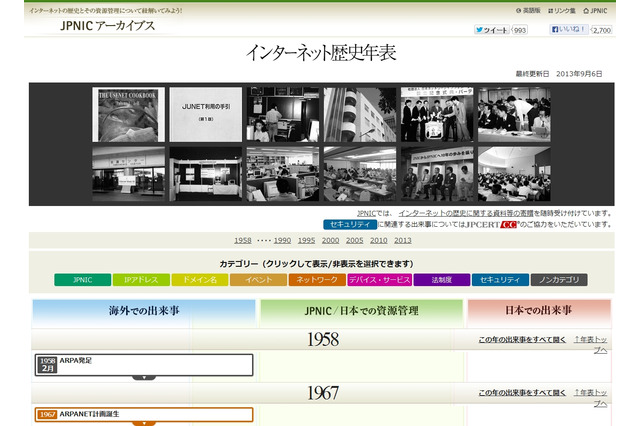
Task: Toggle the ネットワーク category filter
Action: 317,280
